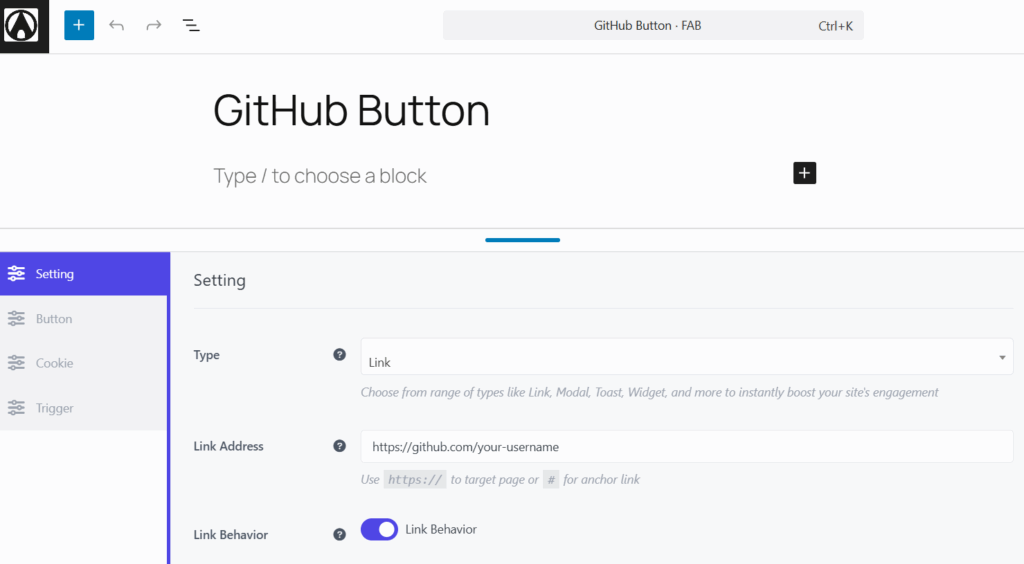The width and height of the screenshot is (1024, 564).
Task: Click the blue metabox resize handle
Action: [522, 240]
